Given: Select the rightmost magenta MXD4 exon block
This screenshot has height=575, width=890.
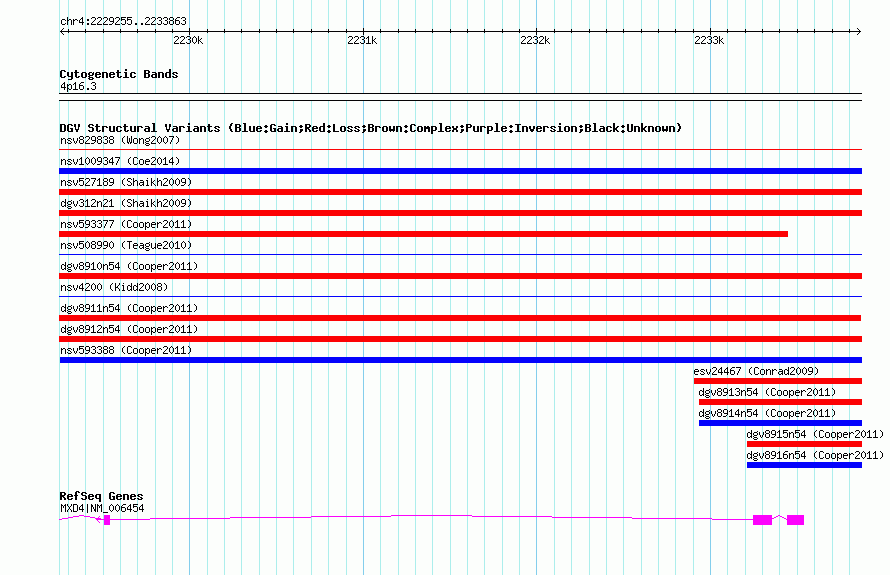Looking at the screenshot, I should (795, 520).
